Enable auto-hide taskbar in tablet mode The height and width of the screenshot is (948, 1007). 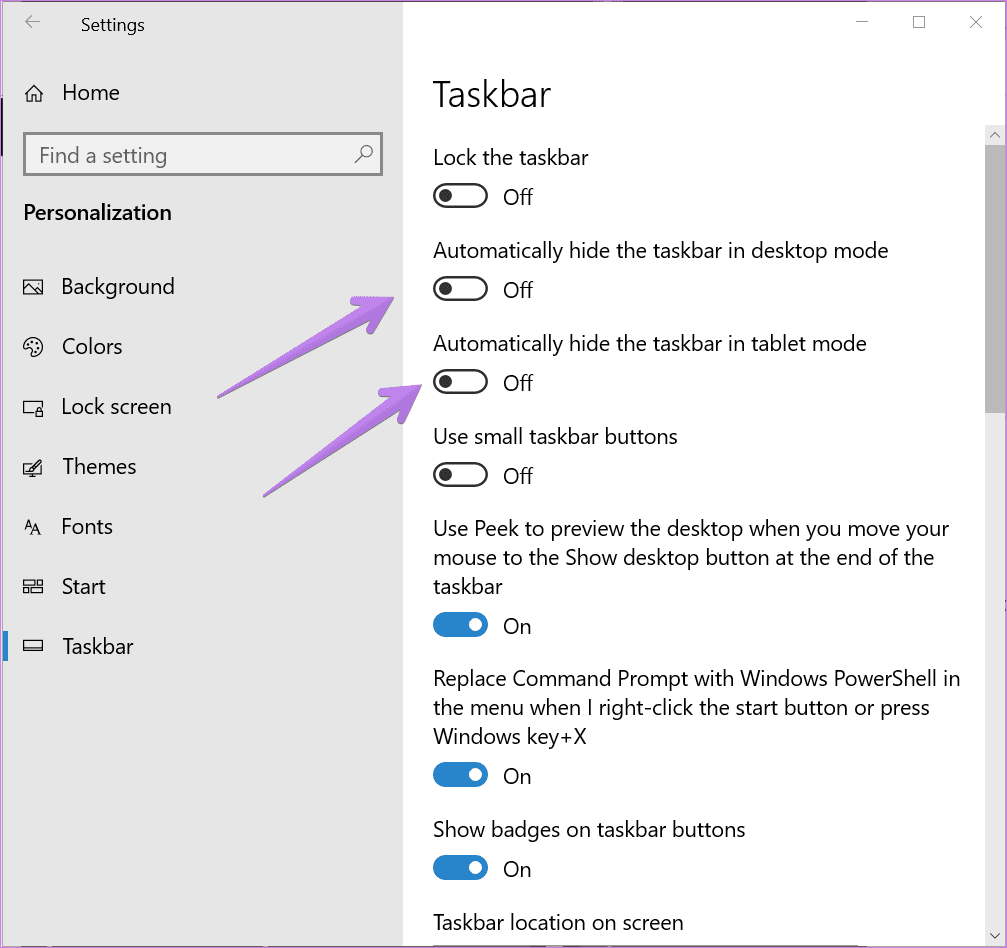tap(460, 382)
